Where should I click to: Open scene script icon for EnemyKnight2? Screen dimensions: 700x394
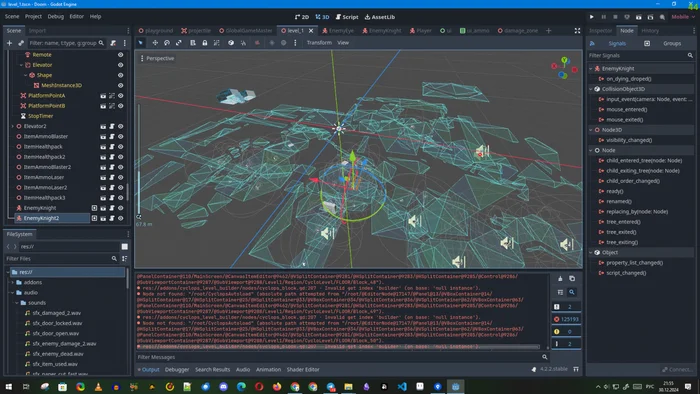[x=112, y=218]
